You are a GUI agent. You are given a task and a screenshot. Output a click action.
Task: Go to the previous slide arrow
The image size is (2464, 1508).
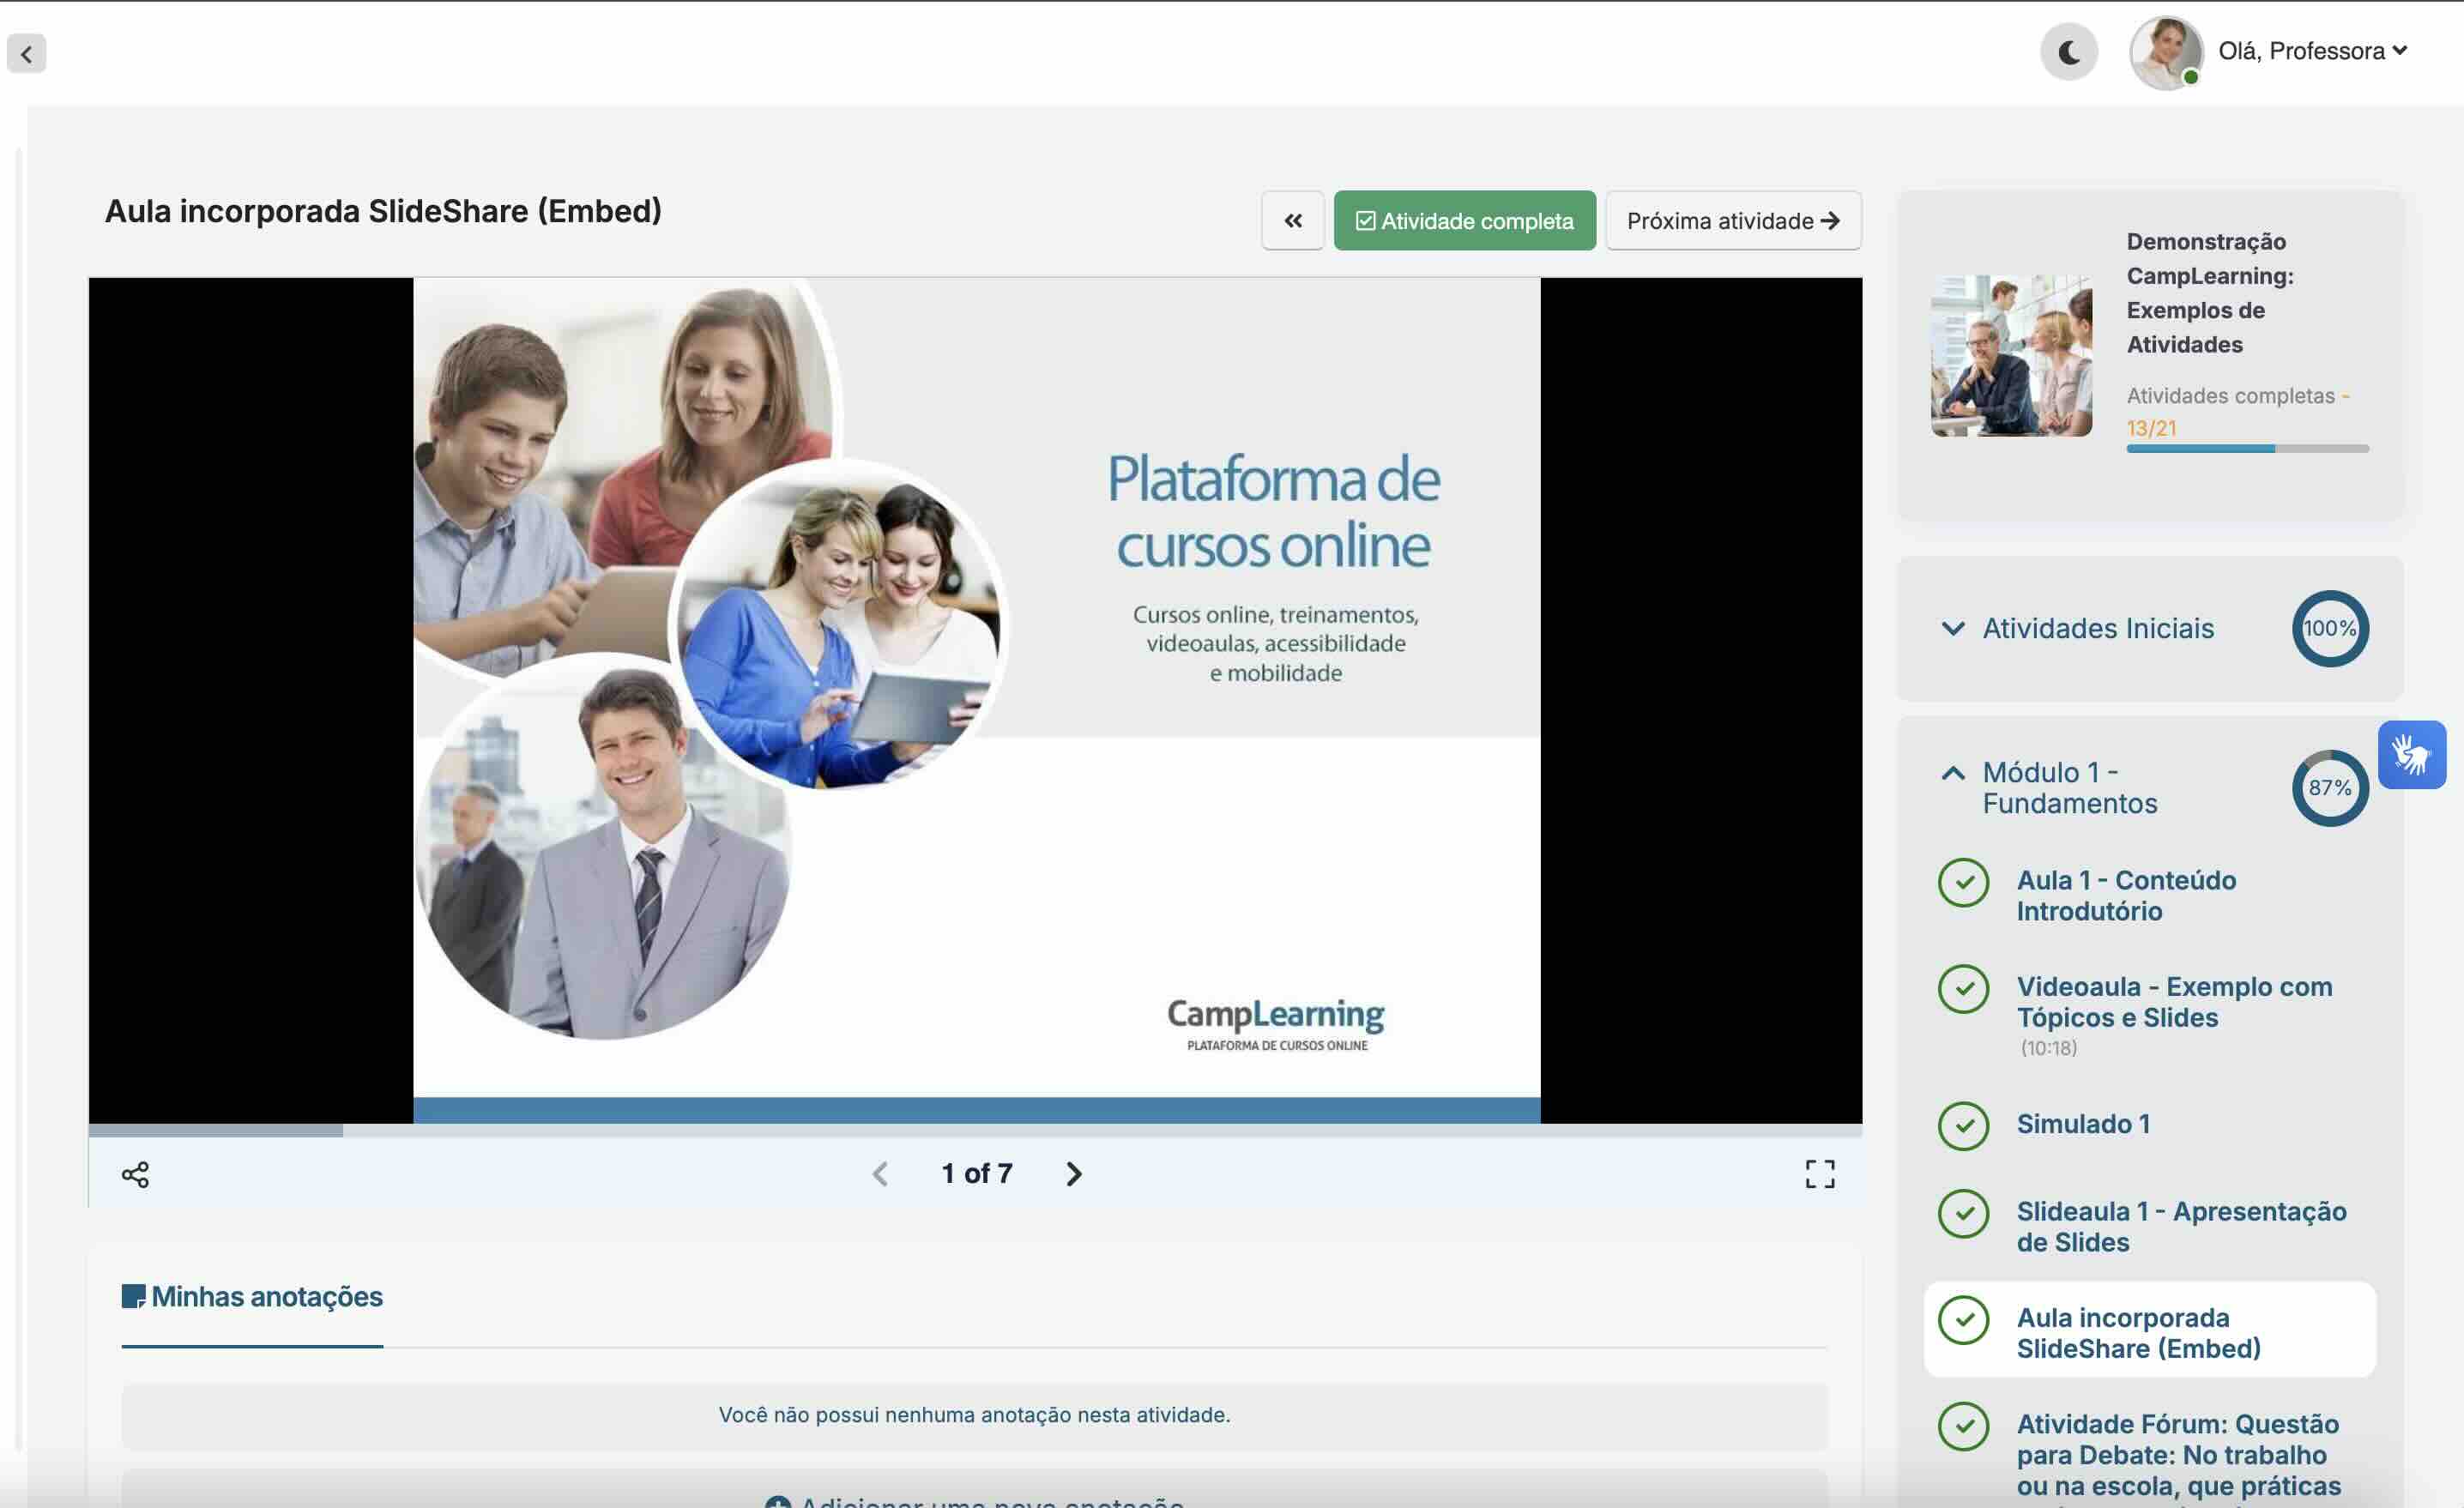[x=880, y=1174]
